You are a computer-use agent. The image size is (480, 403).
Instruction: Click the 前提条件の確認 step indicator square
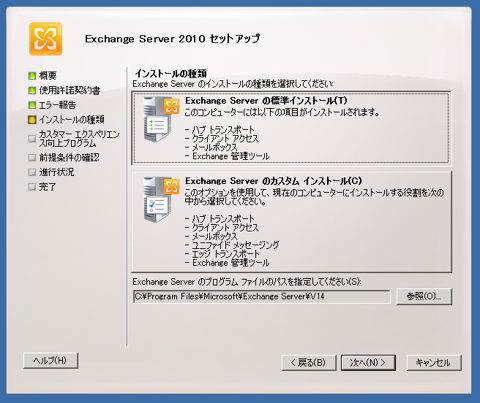pyautogui.click(x=32, y=157)
